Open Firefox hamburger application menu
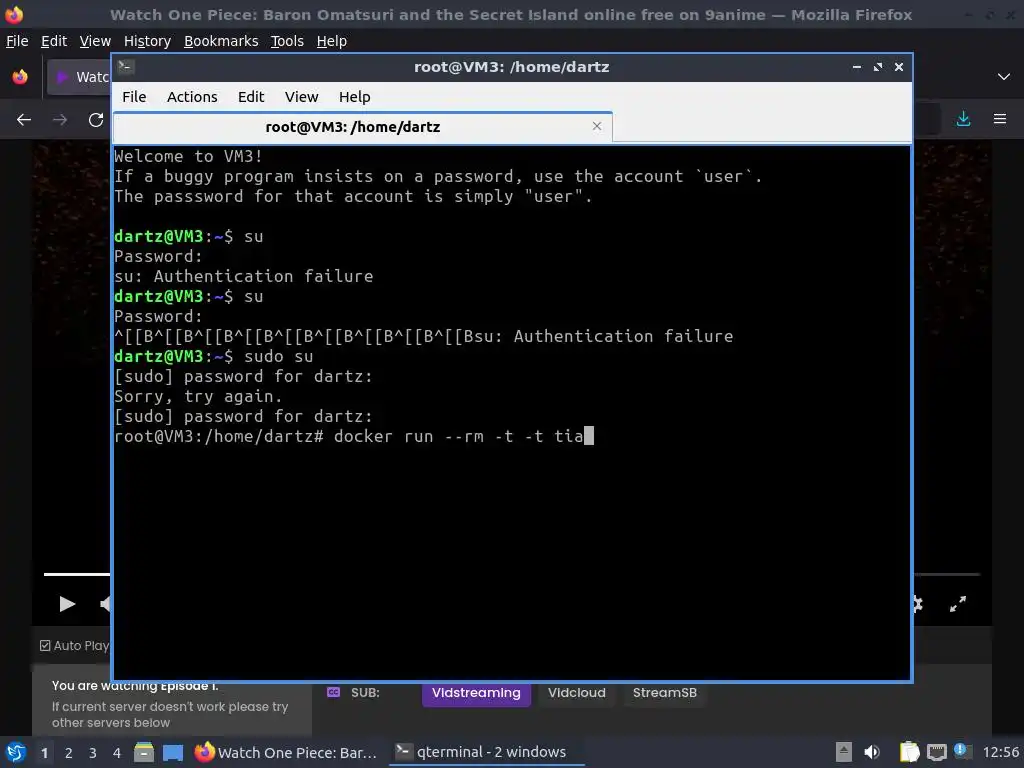 pyautogui.click(x=1000, y=119)
